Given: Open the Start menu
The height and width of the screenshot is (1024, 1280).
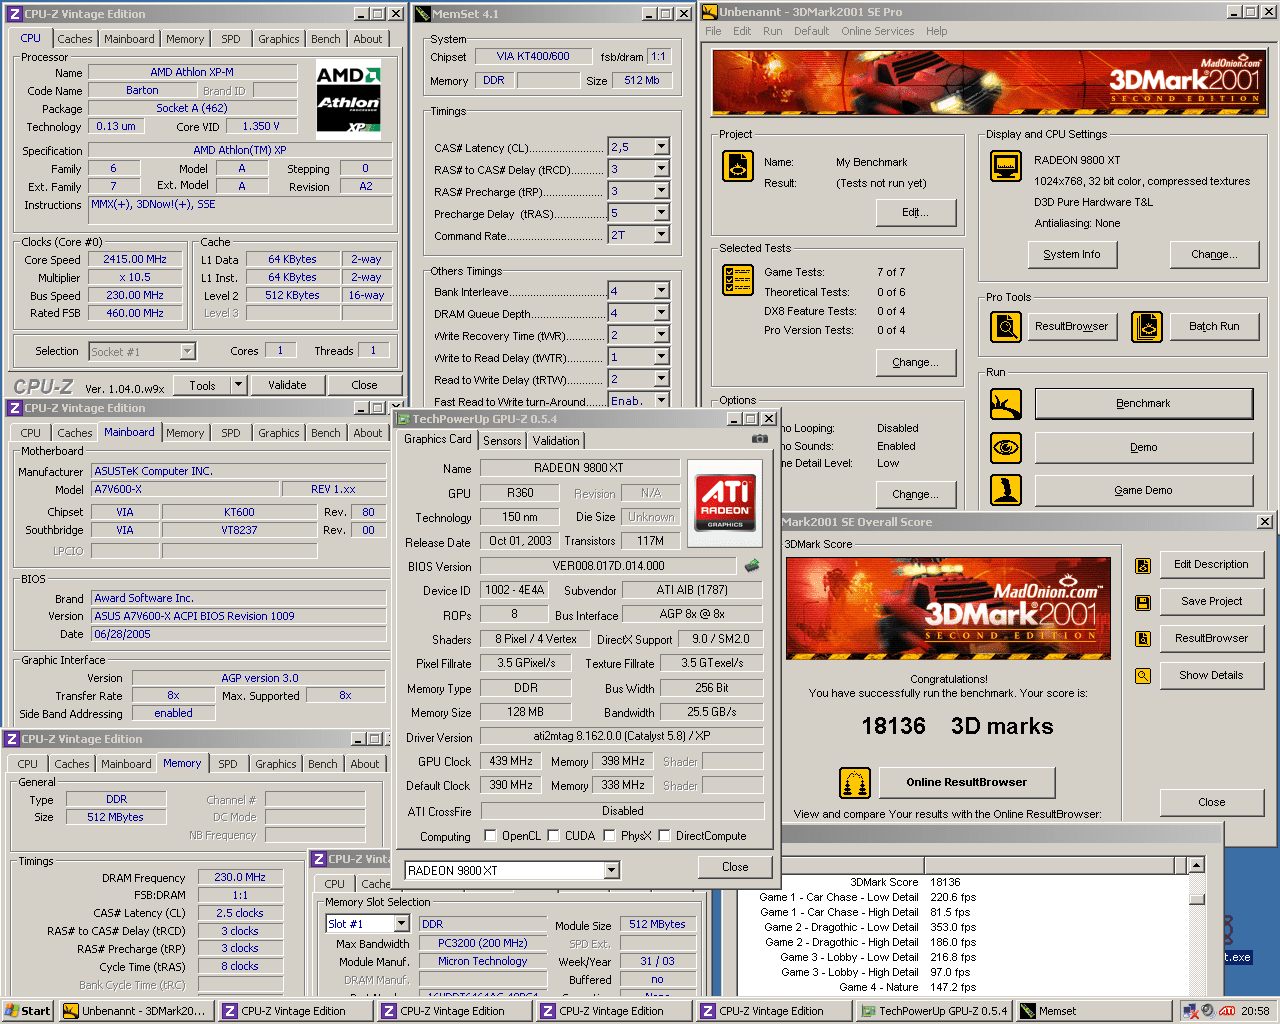Looking at the screenshot, I should [28, 1011].
